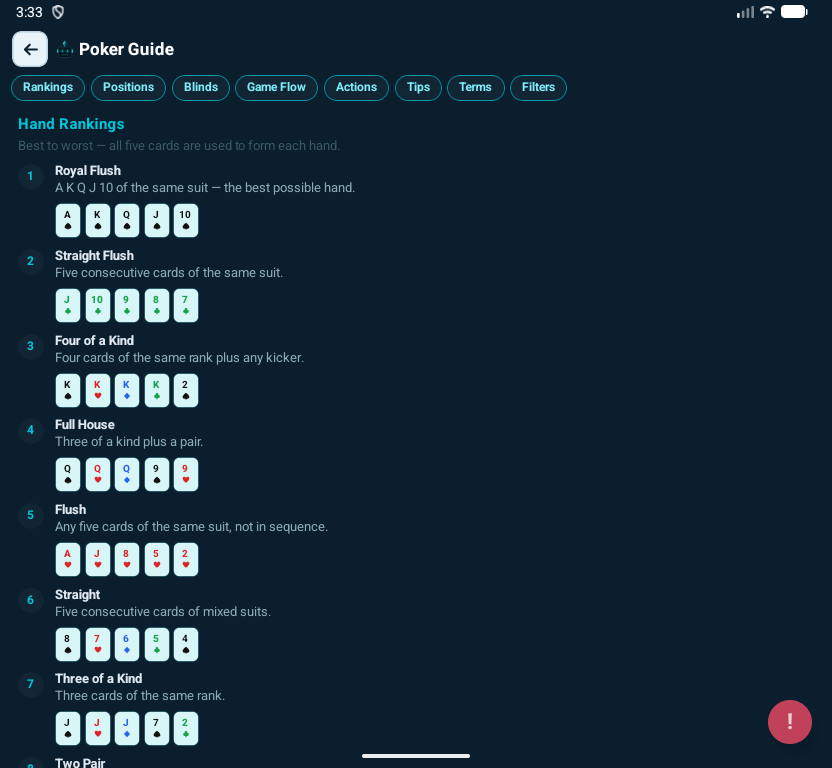Select the Jack of clubs in Straight Flush

(68, 305)
